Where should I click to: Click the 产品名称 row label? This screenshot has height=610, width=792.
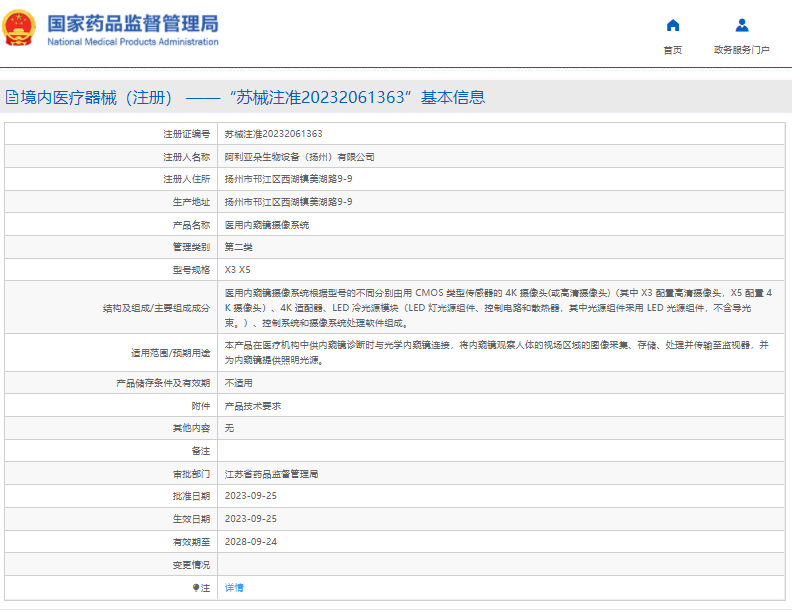[191, 225]
